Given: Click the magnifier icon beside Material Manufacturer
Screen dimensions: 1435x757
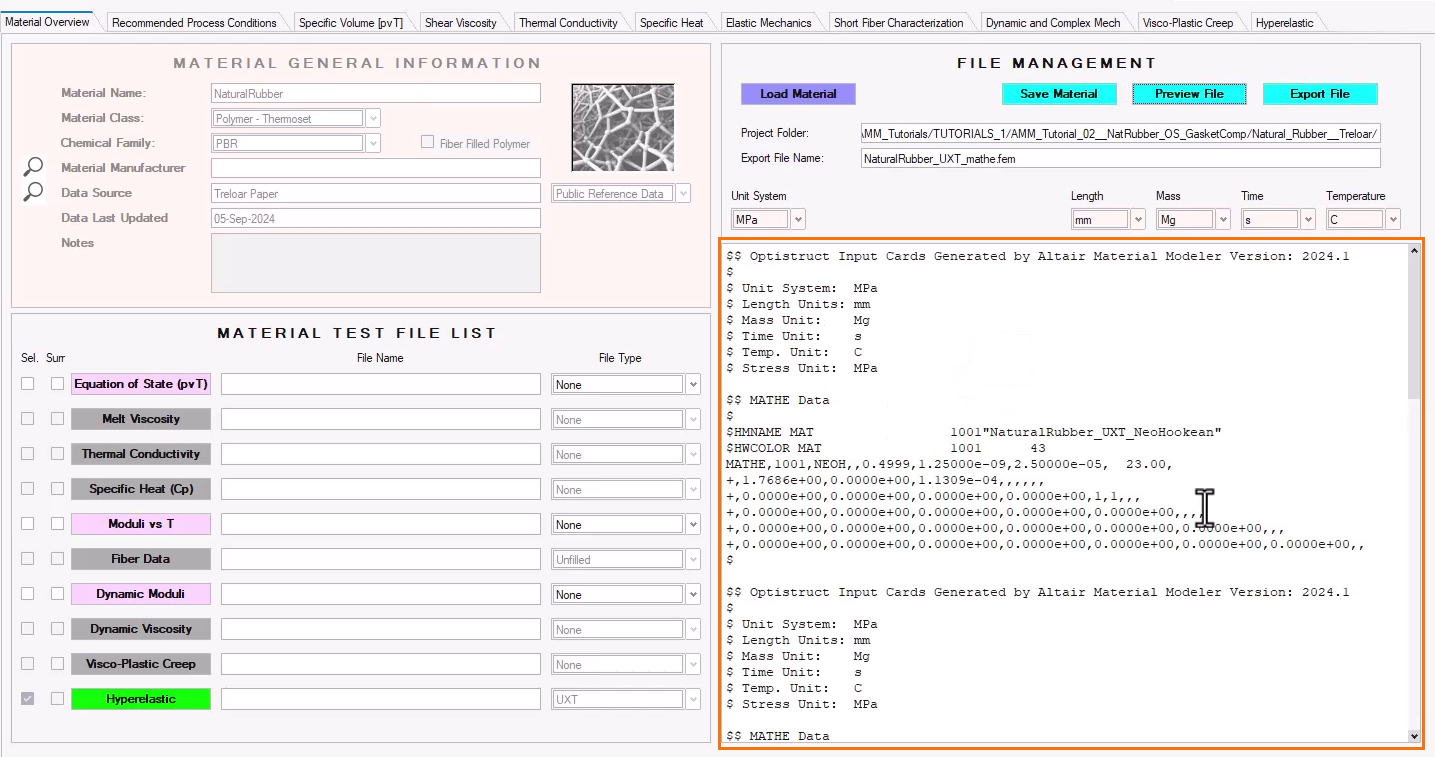Looking at the screenshot, I should click(x=34, y=167).
